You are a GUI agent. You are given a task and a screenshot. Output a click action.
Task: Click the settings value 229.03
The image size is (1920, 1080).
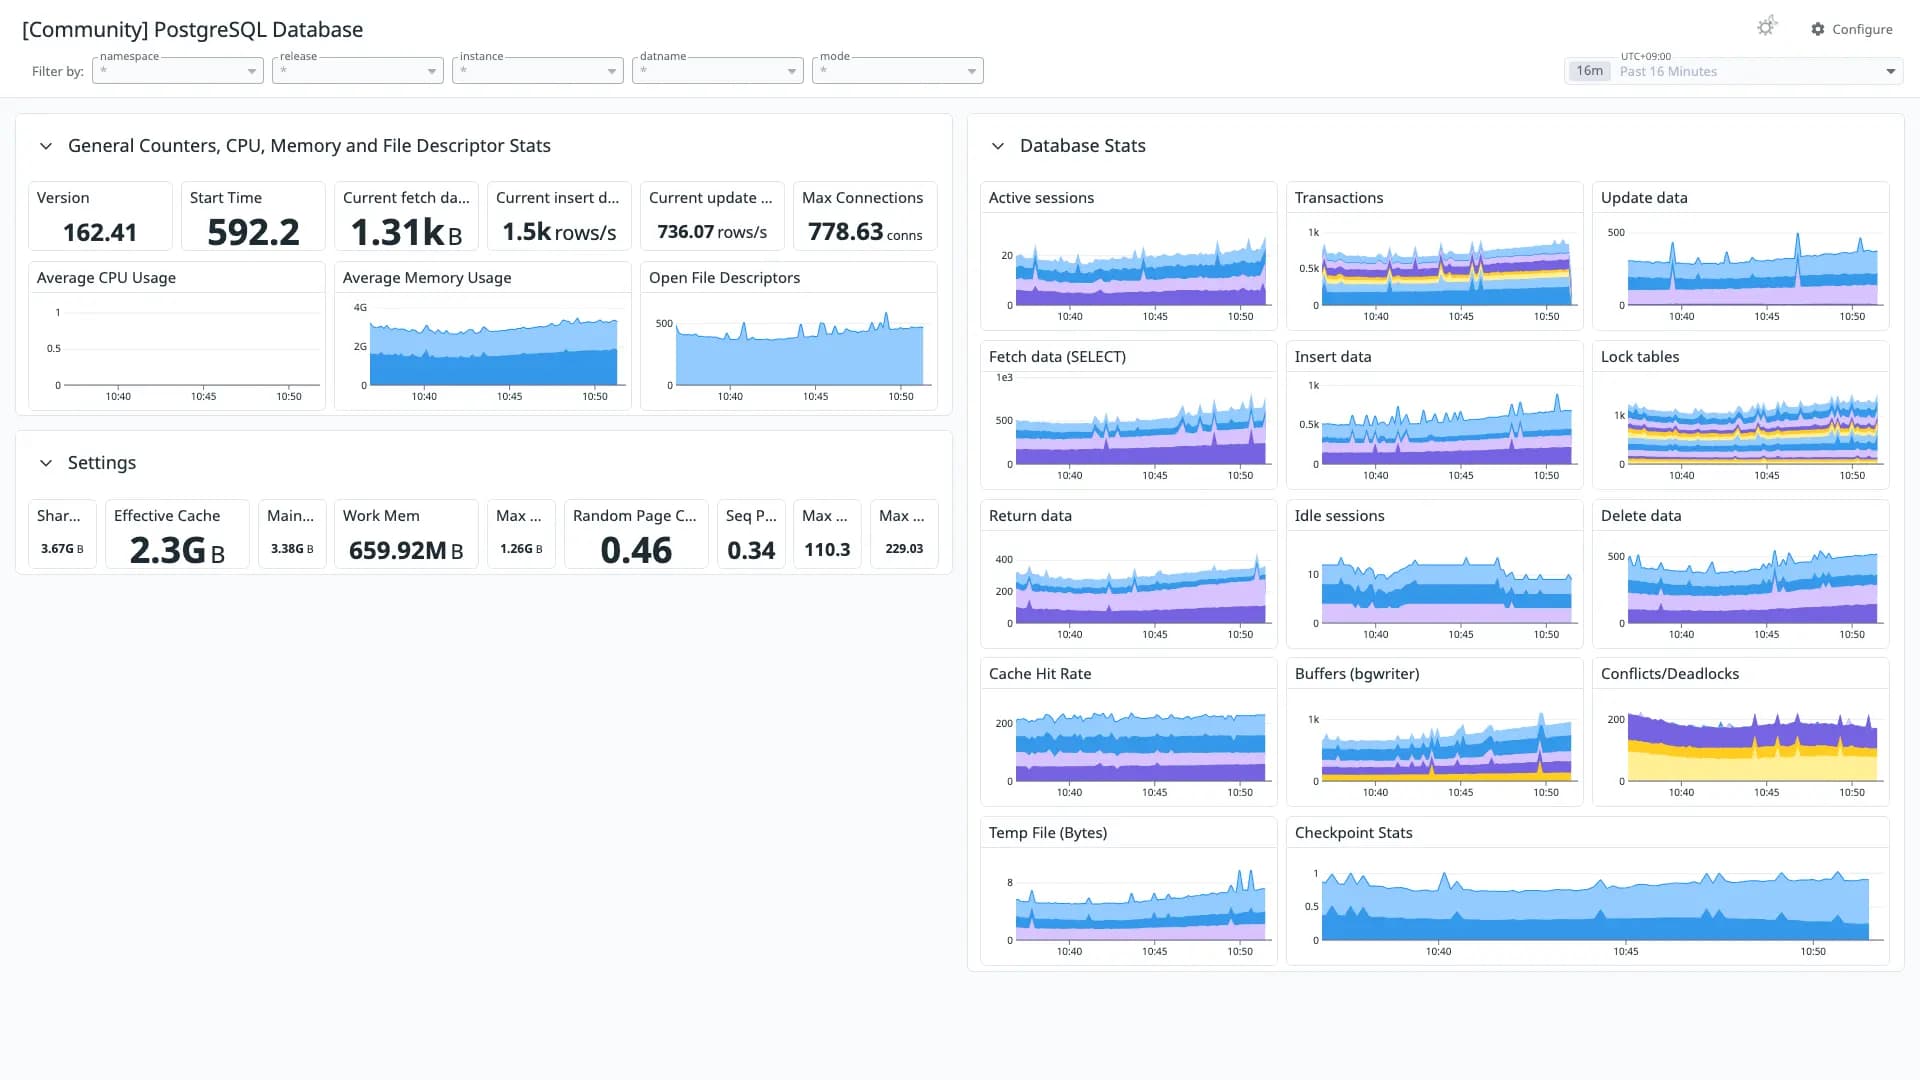904,549
